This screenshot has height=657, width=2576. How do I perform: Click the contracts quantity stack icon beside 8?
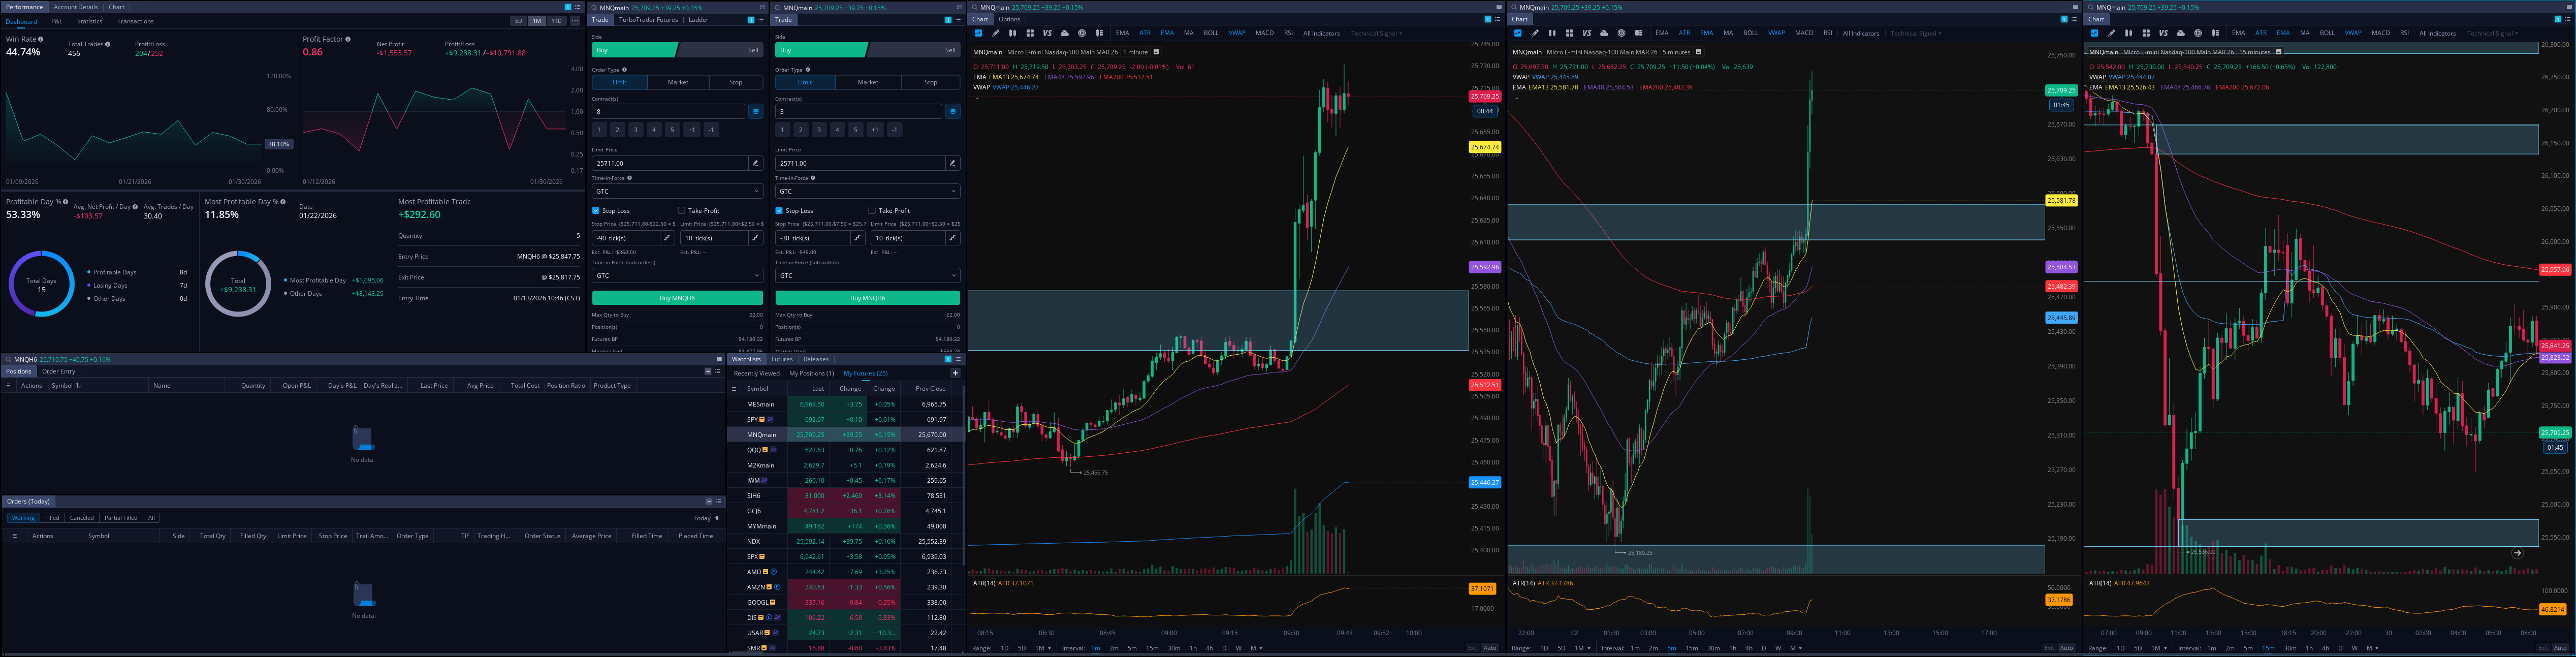(x=755, y=111)
